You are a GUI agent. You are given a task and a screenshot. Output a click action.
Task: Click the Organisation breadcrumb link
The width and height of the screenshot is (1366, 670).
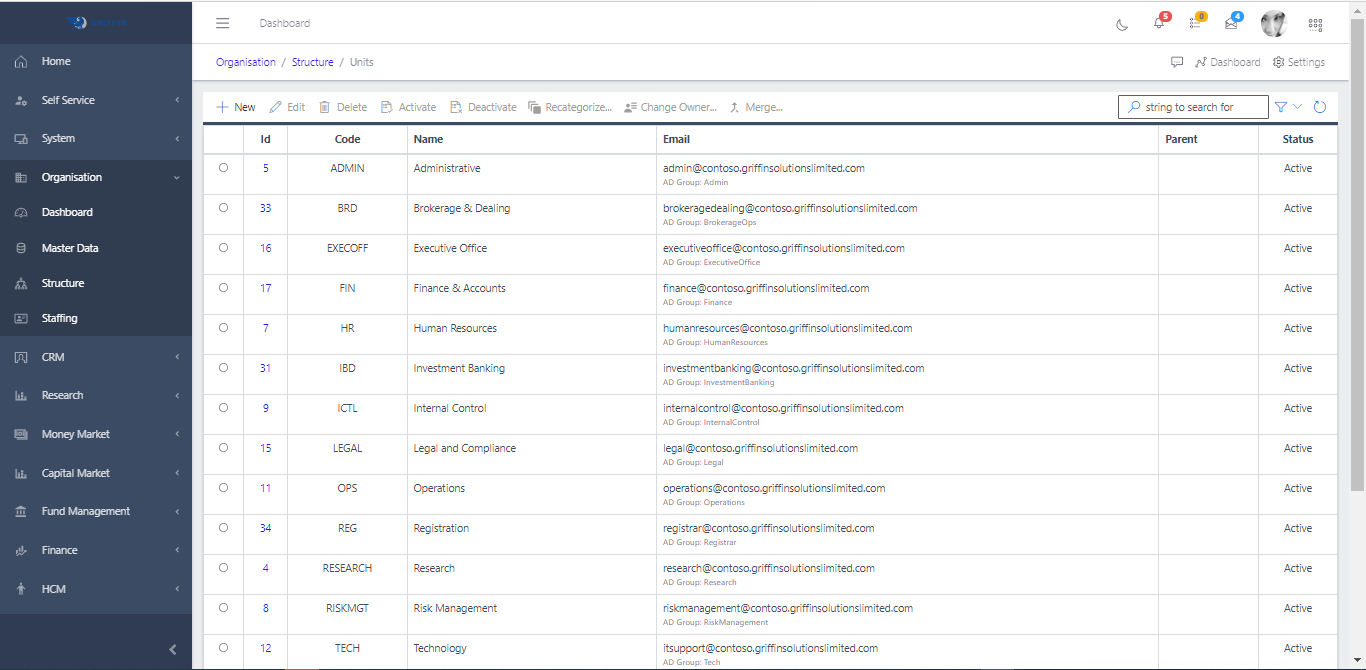pos(246,62)
